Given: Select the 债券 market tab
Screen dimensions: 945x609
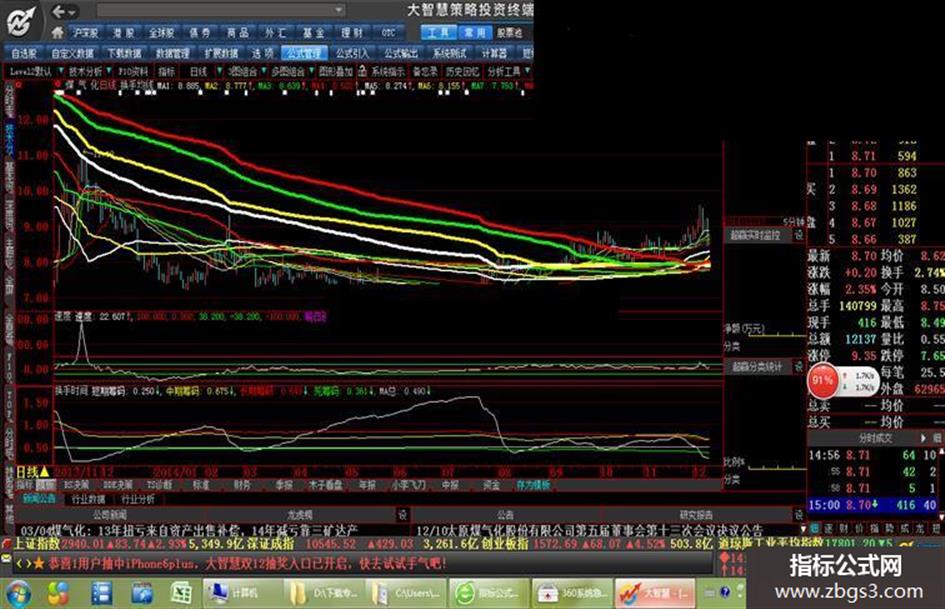Looking at the screenshot, I should [x=199, y=33].
